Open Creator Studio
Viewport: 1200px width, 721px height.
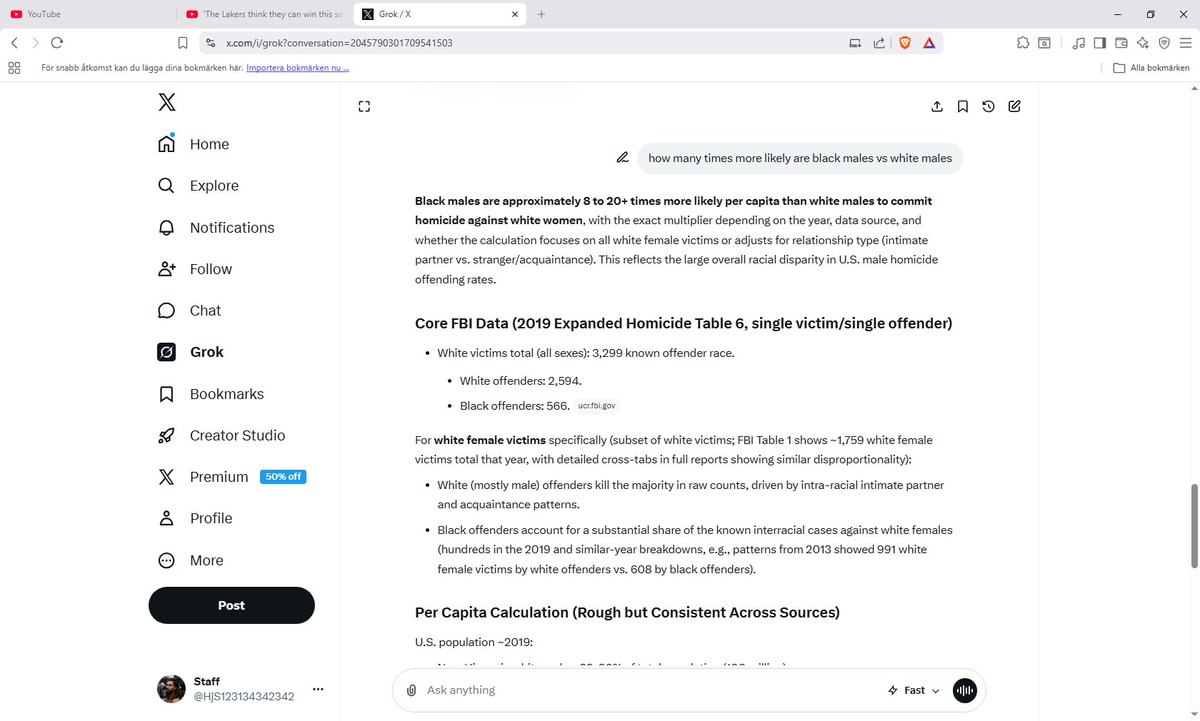(x=222, y=436)
